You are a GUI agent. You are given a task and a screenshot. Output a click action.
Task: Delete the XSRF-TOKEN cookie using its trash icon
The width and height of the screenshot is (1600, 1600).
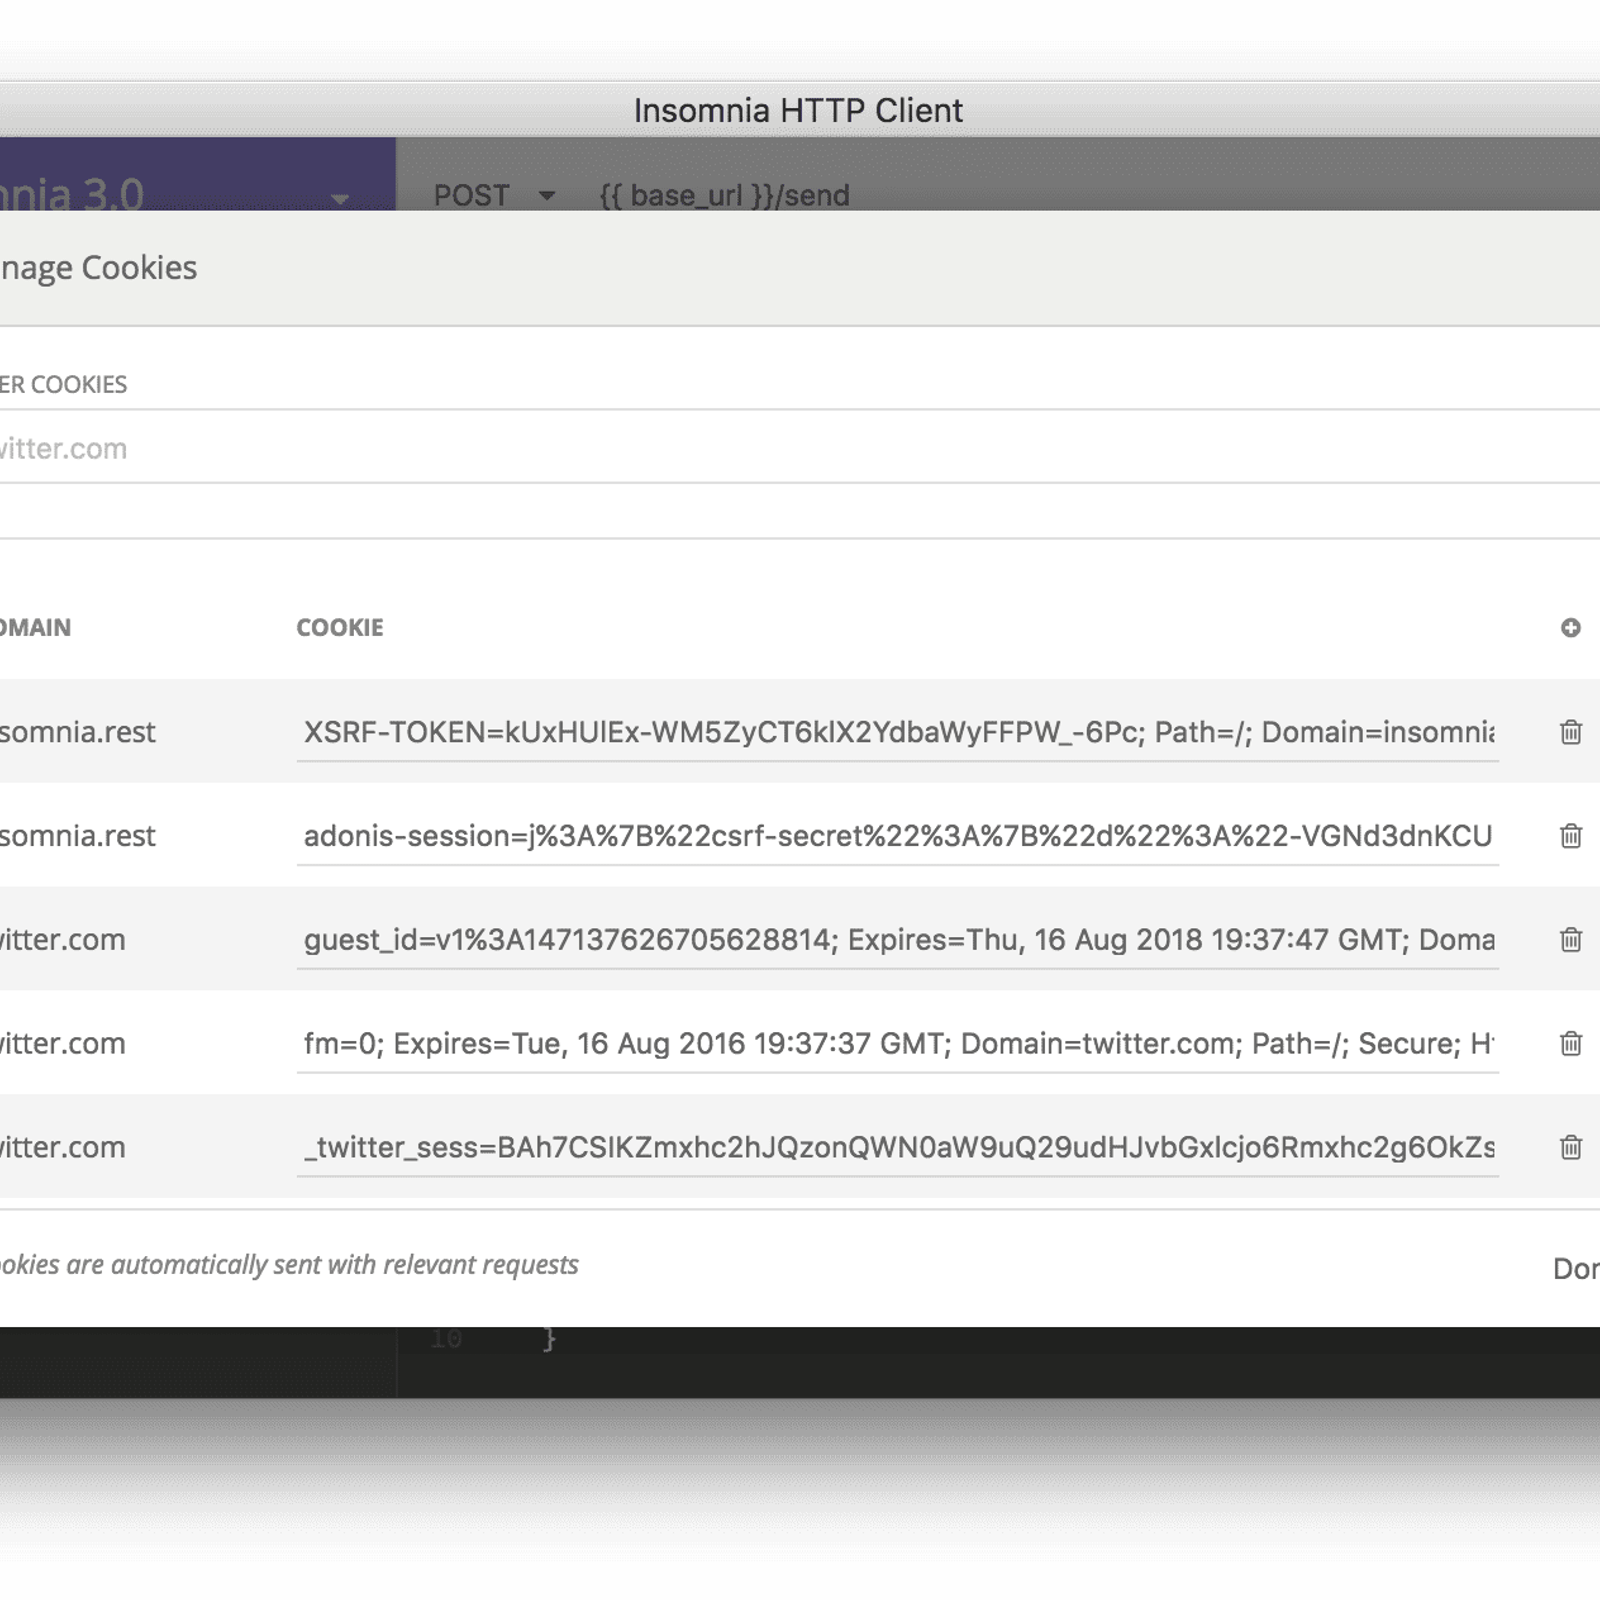pos(1570,732)
